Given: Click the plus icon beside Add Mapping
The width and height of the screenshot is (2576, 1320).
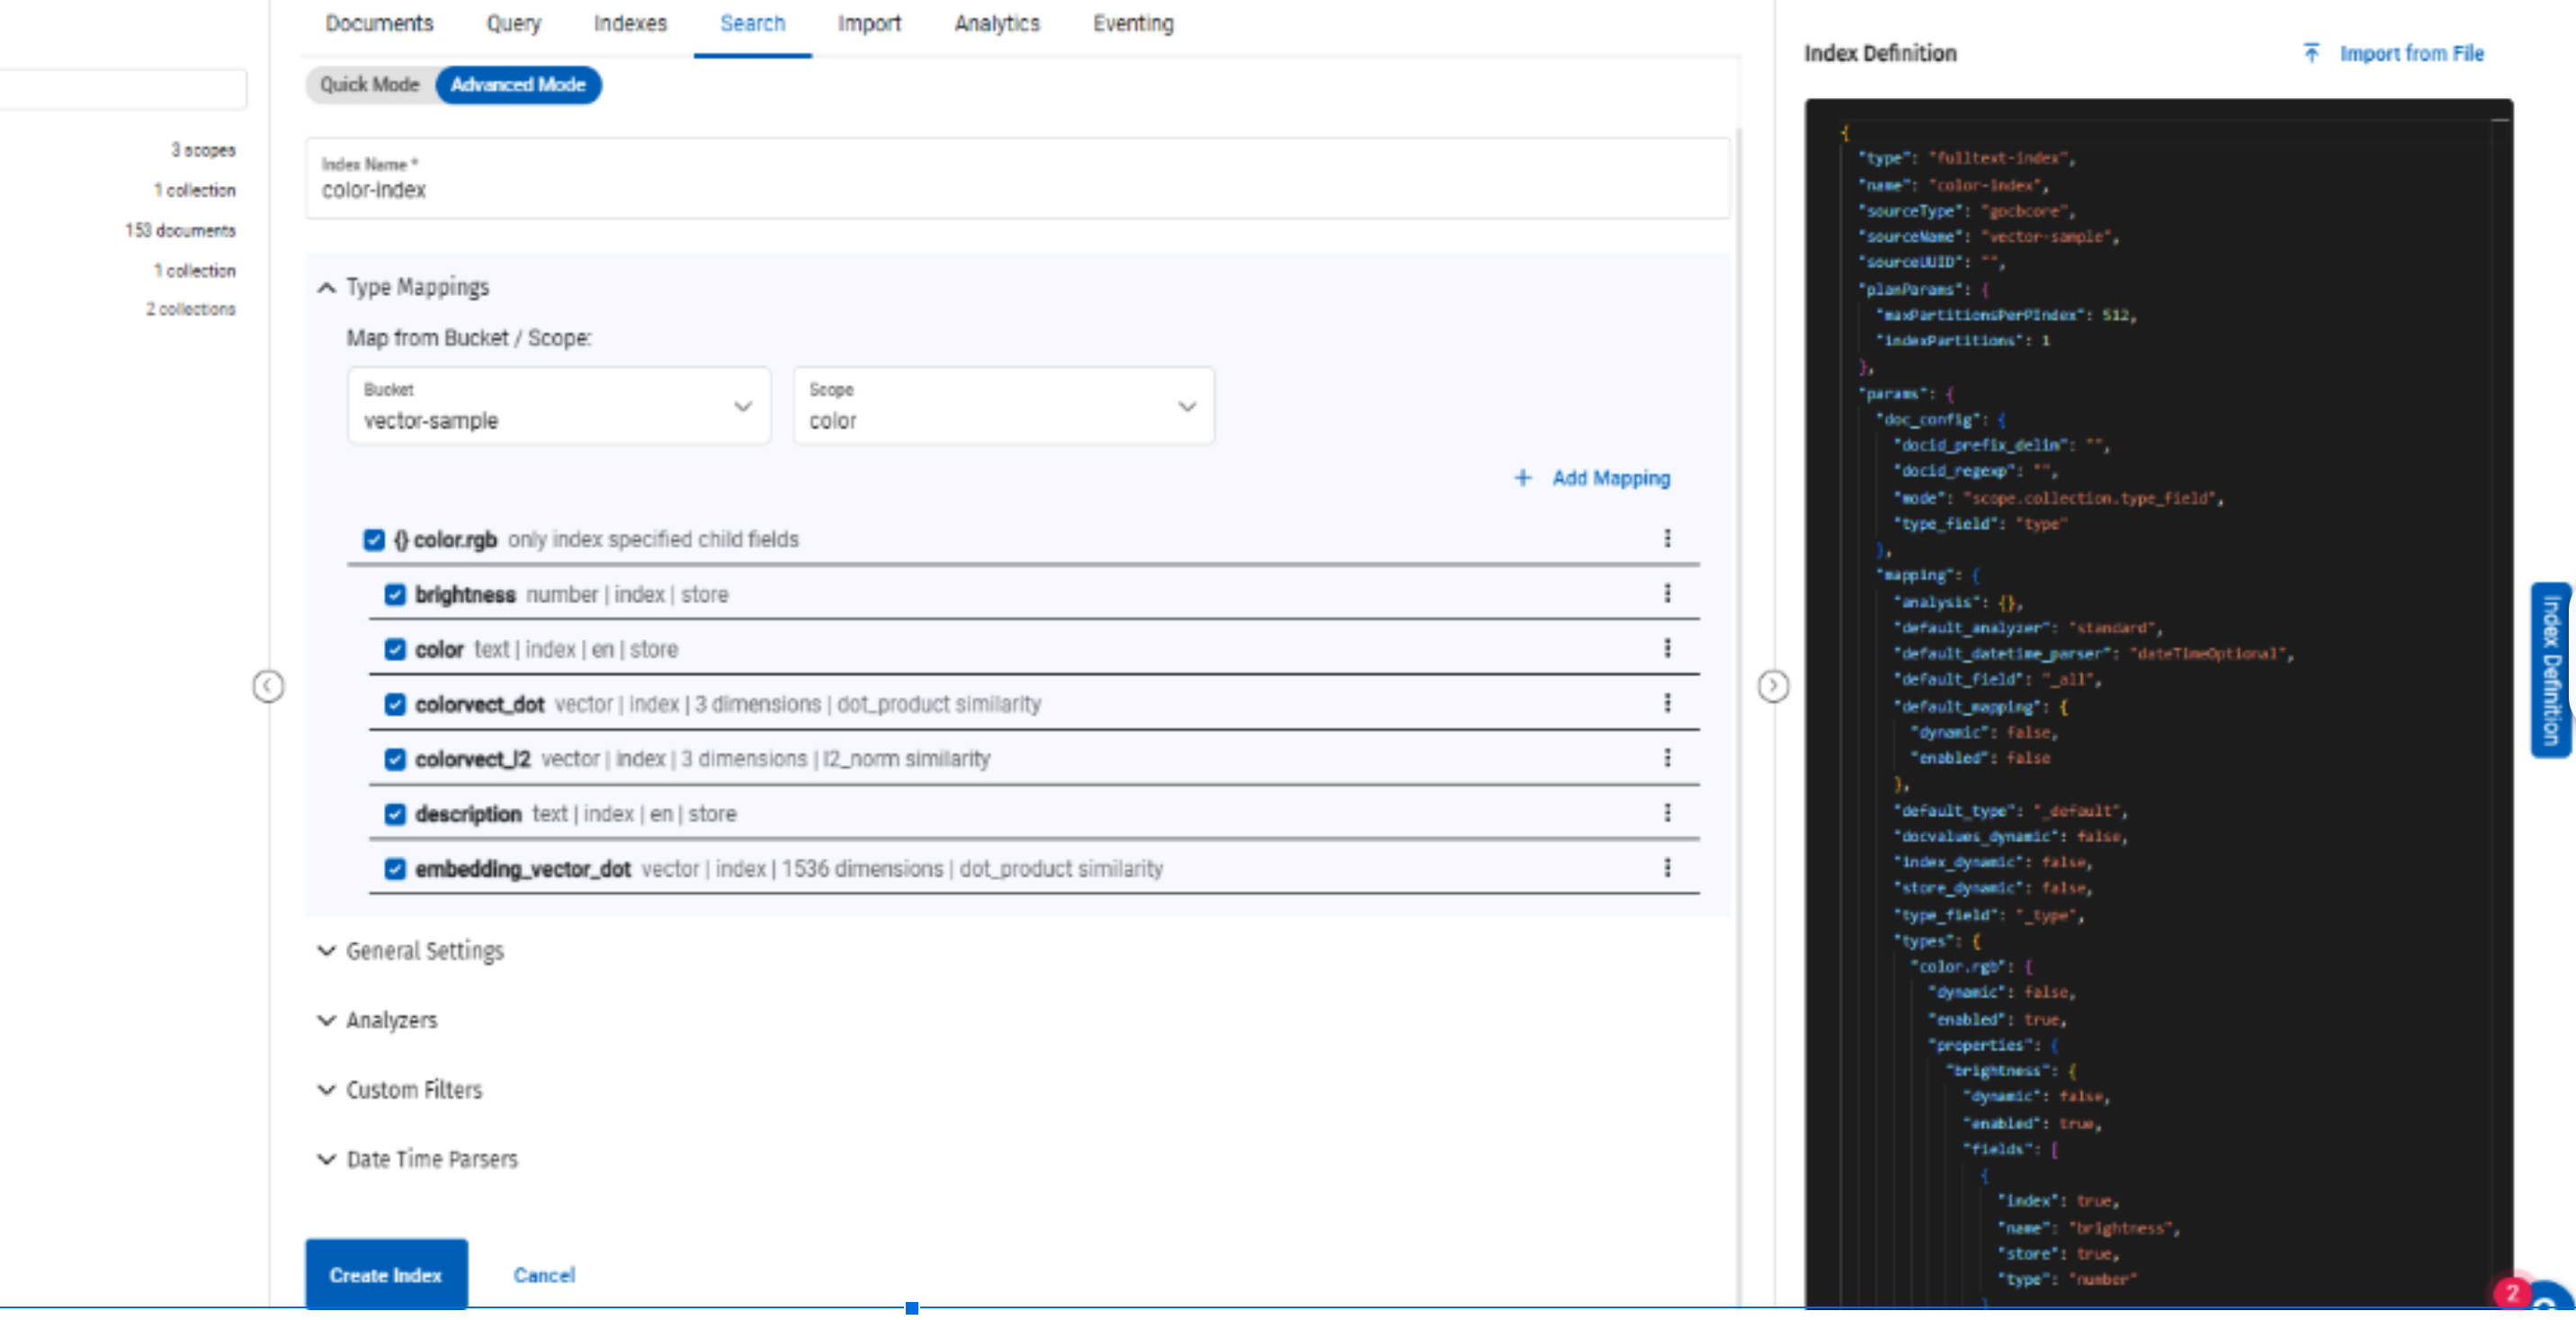Looking at the screenshot, I should (1522, 478).
